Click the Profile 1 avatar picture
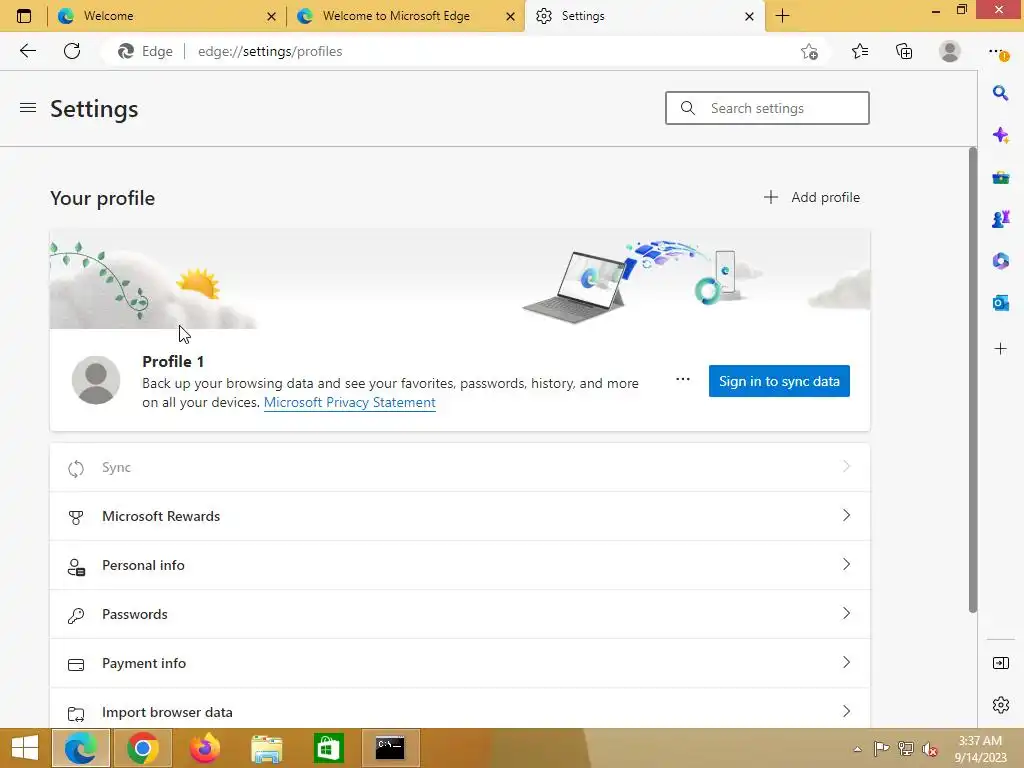Viewport: 1024px width, 768px height. tap(96, 380)
